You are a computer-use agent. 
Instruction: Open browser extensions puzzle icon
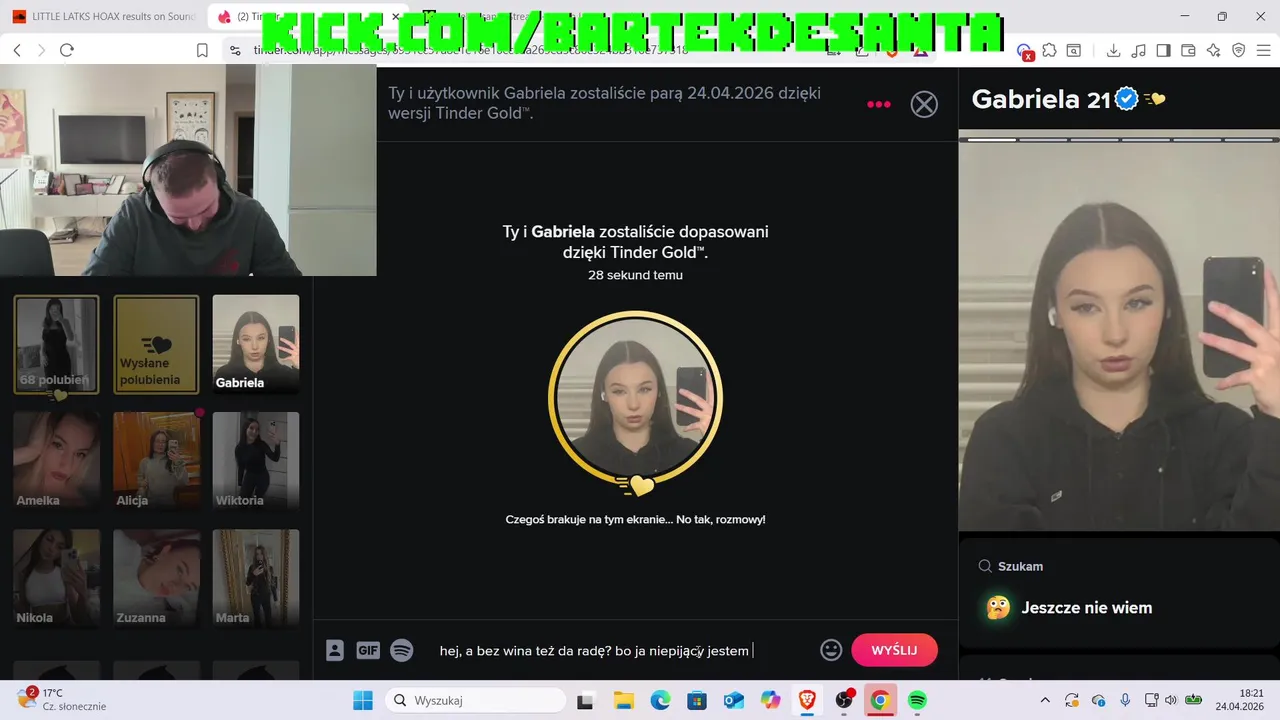[1049, 50]
